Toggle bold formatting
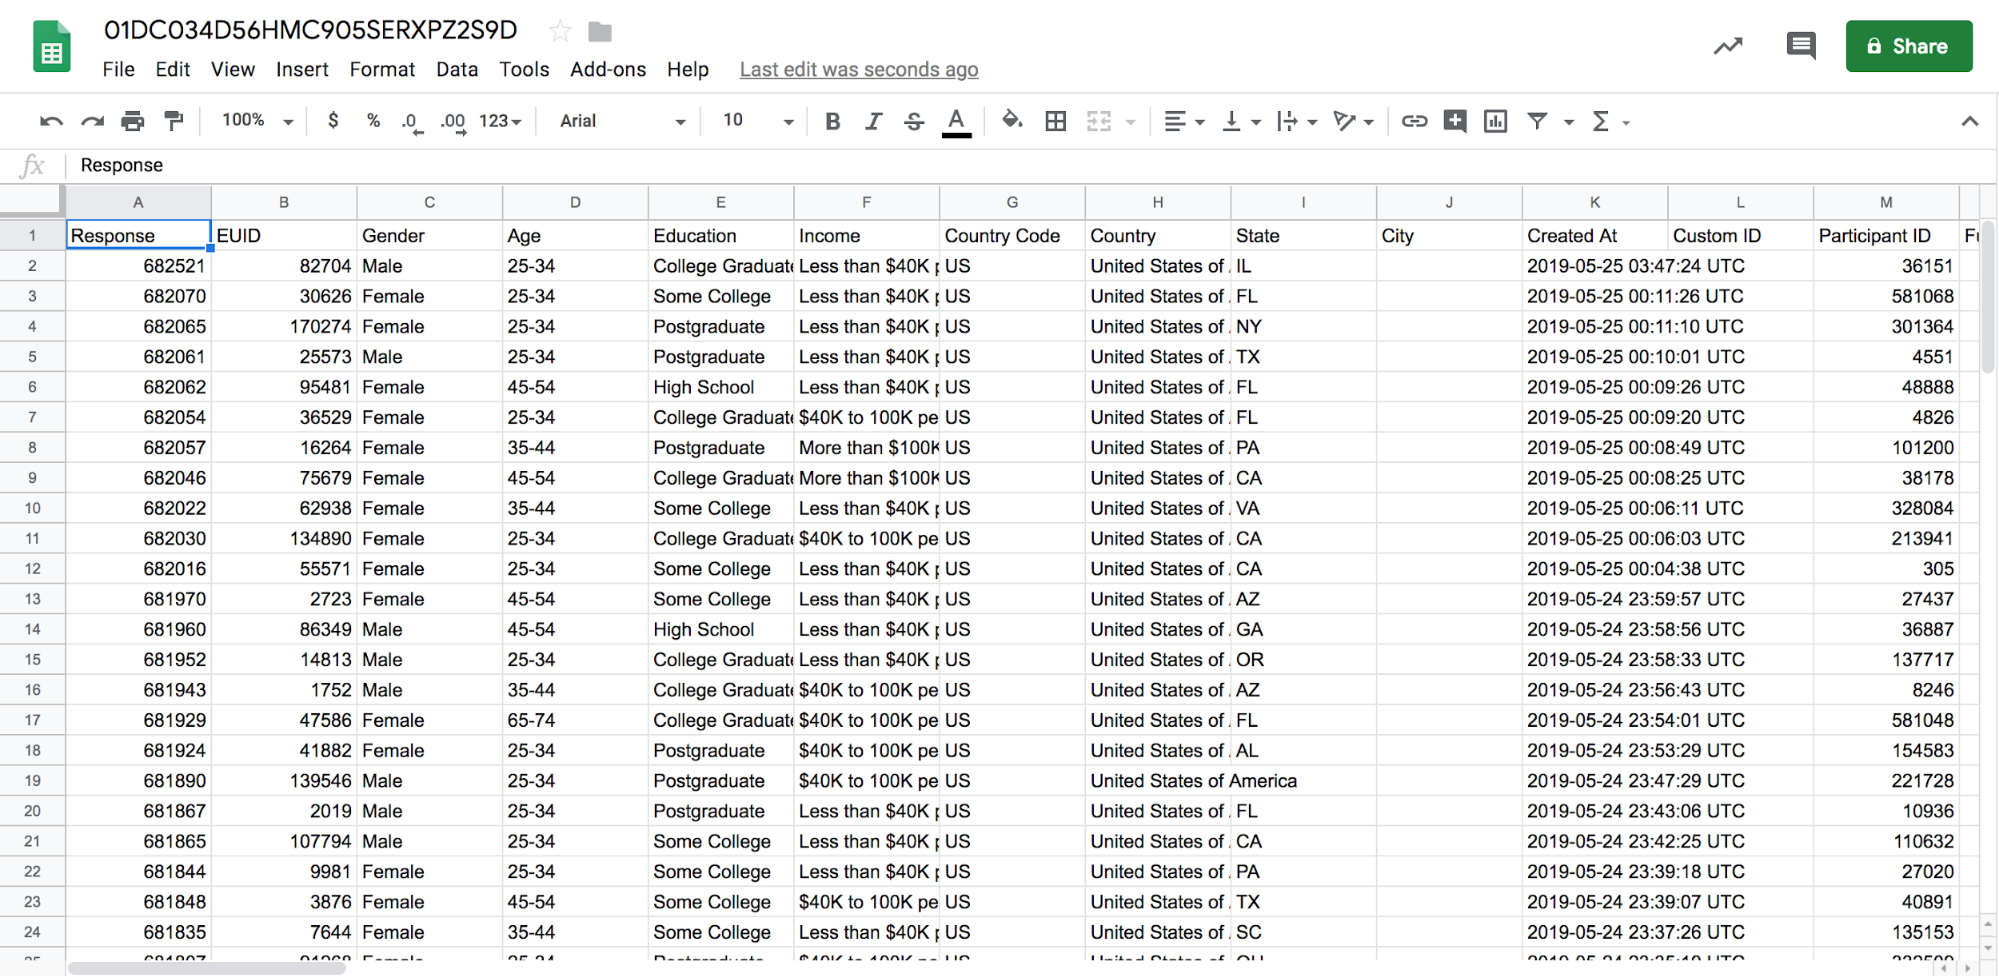This screenshot has width=1999, height=977. pos(832,121)
